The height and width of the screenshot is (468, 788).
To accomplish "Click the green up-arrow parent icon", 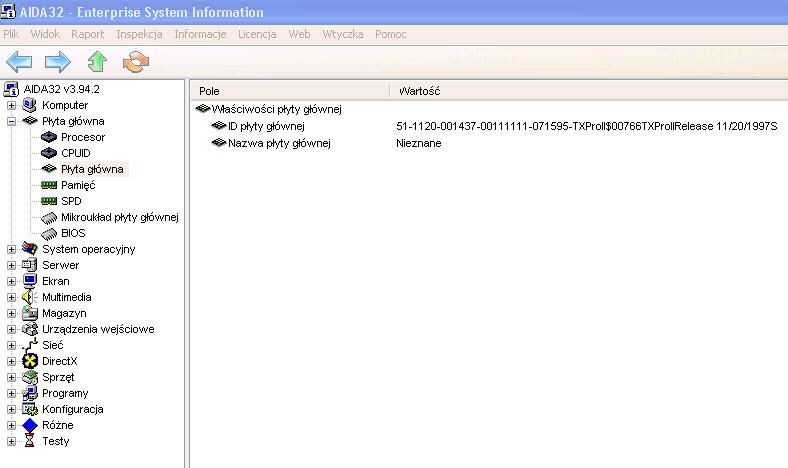I will tap(97, 62).
